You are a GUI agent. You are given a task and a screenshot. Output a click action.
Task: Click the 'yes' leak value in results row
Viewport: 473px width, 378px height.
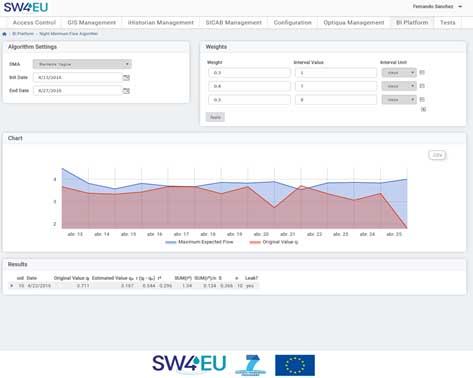tap(250, 286)
